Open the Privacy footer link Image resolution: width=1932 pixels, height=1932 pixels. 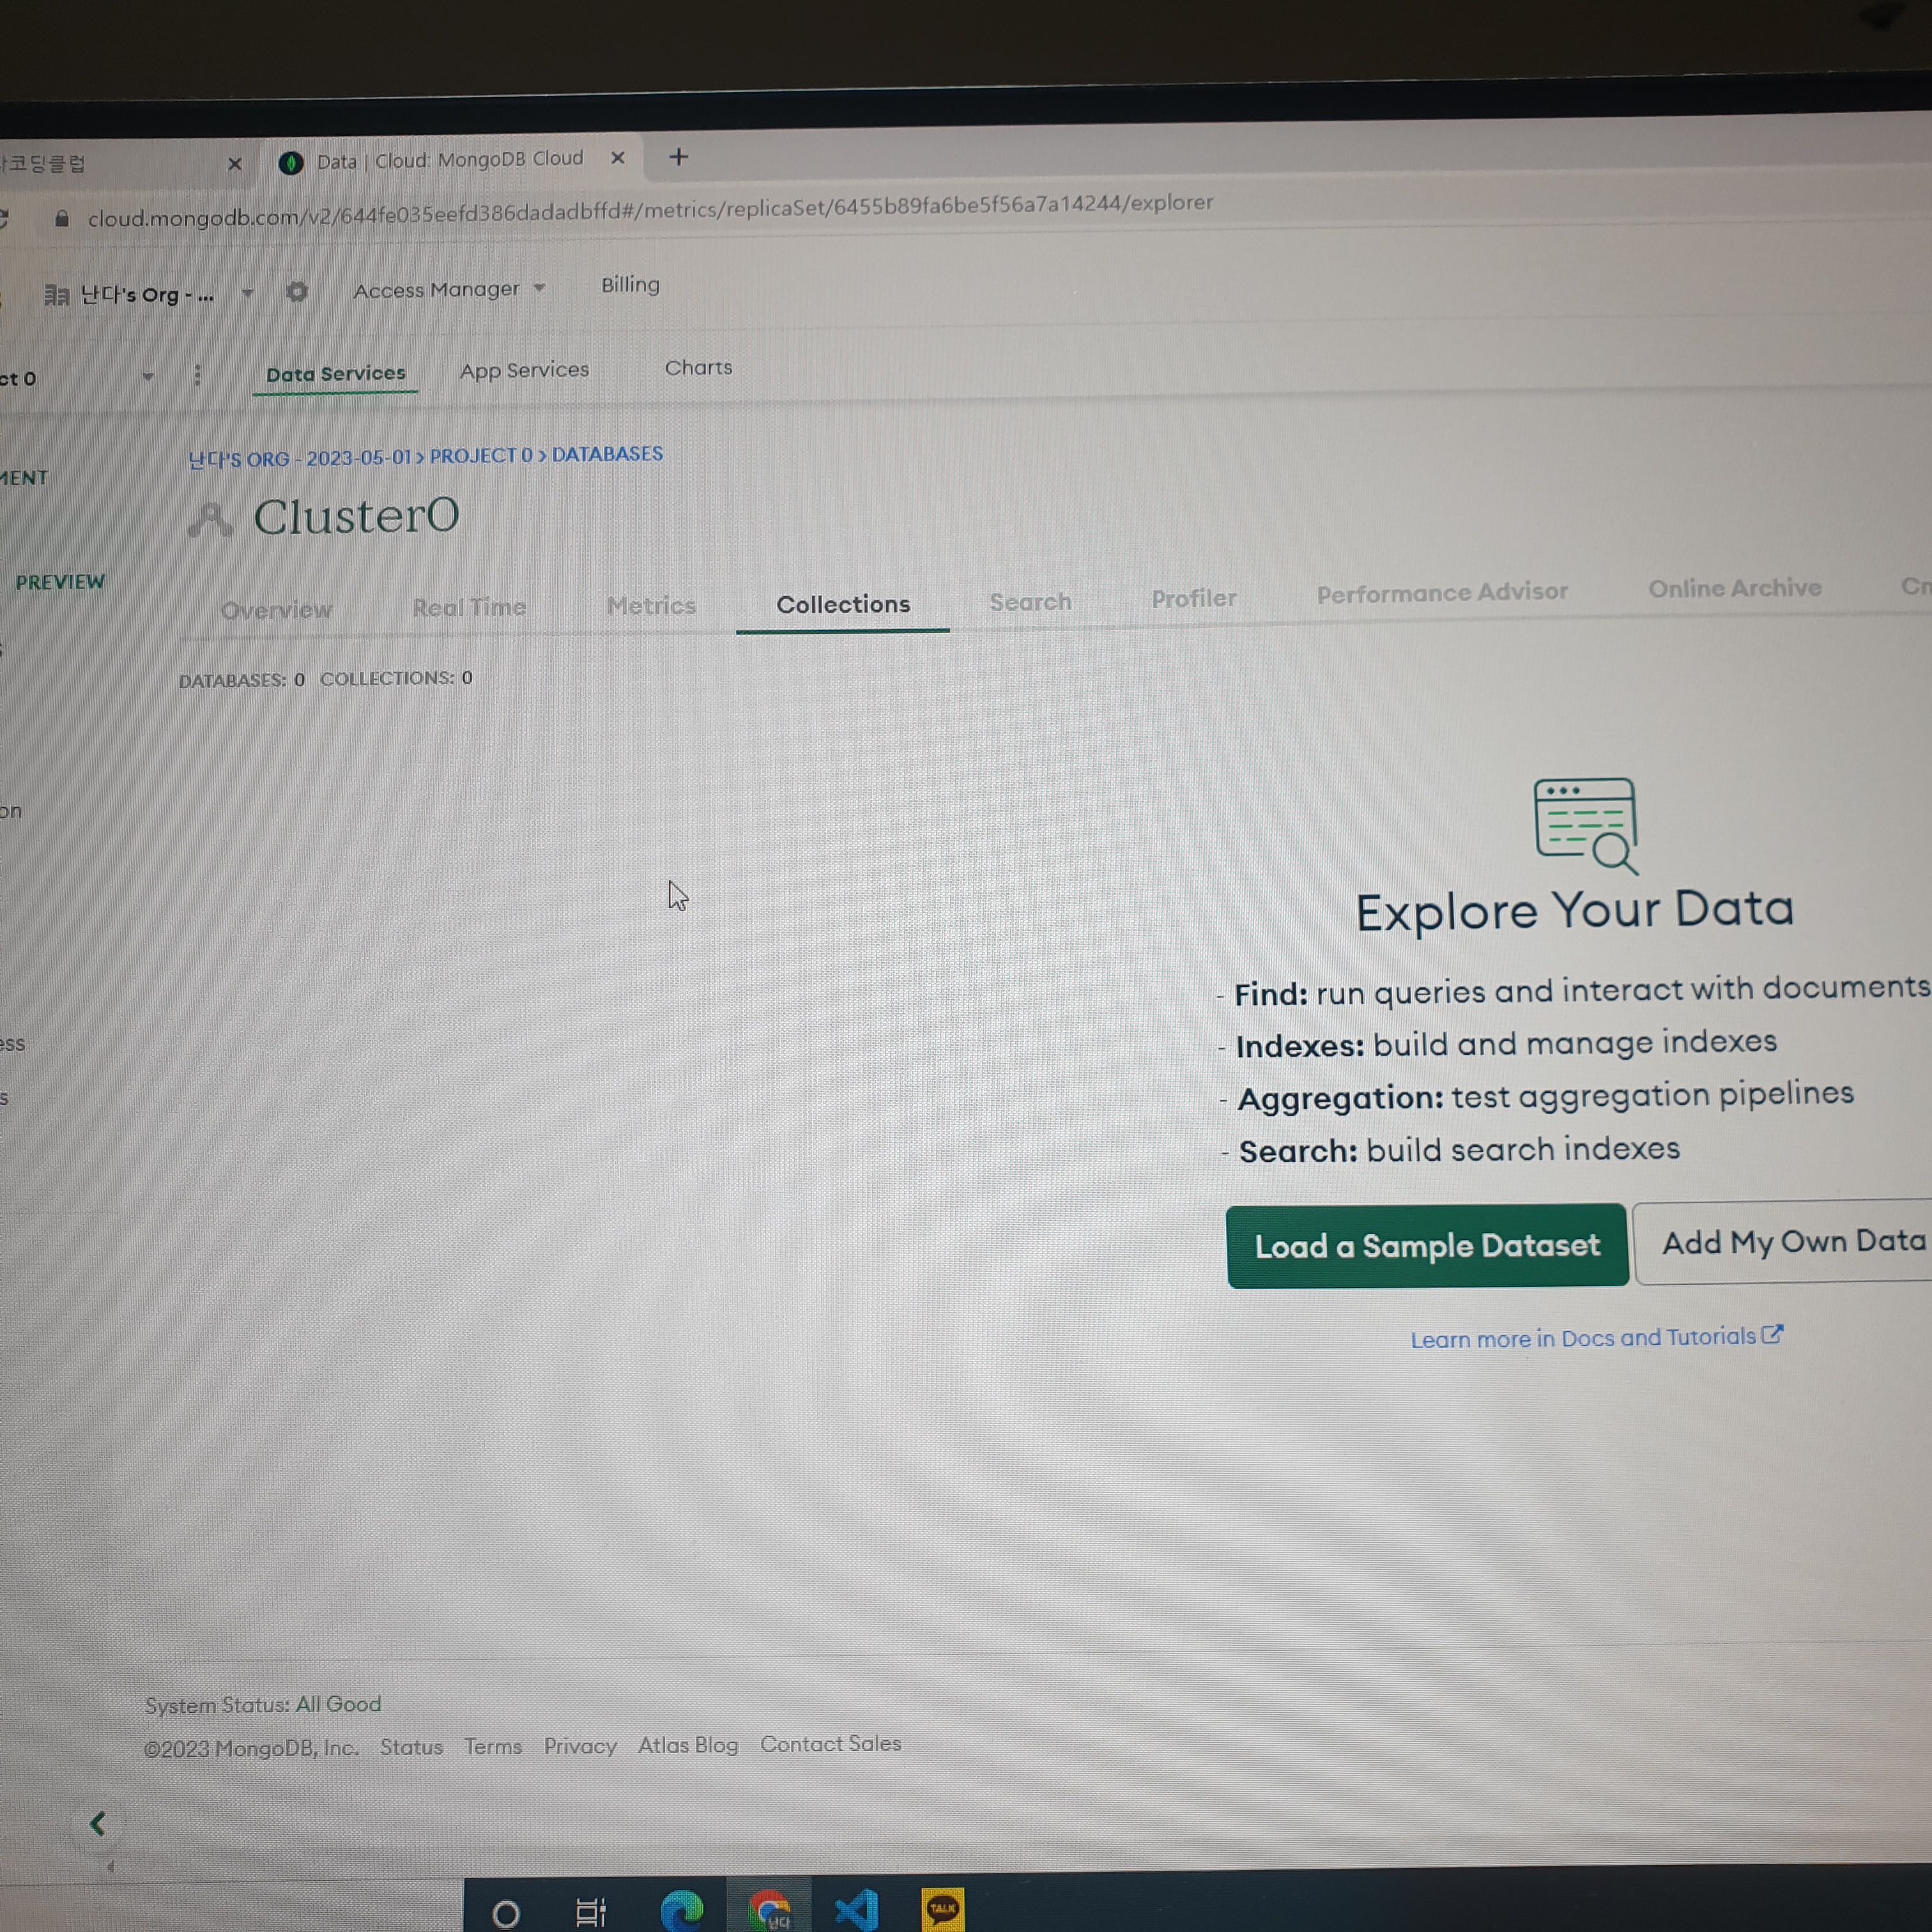pos(580,1745)
